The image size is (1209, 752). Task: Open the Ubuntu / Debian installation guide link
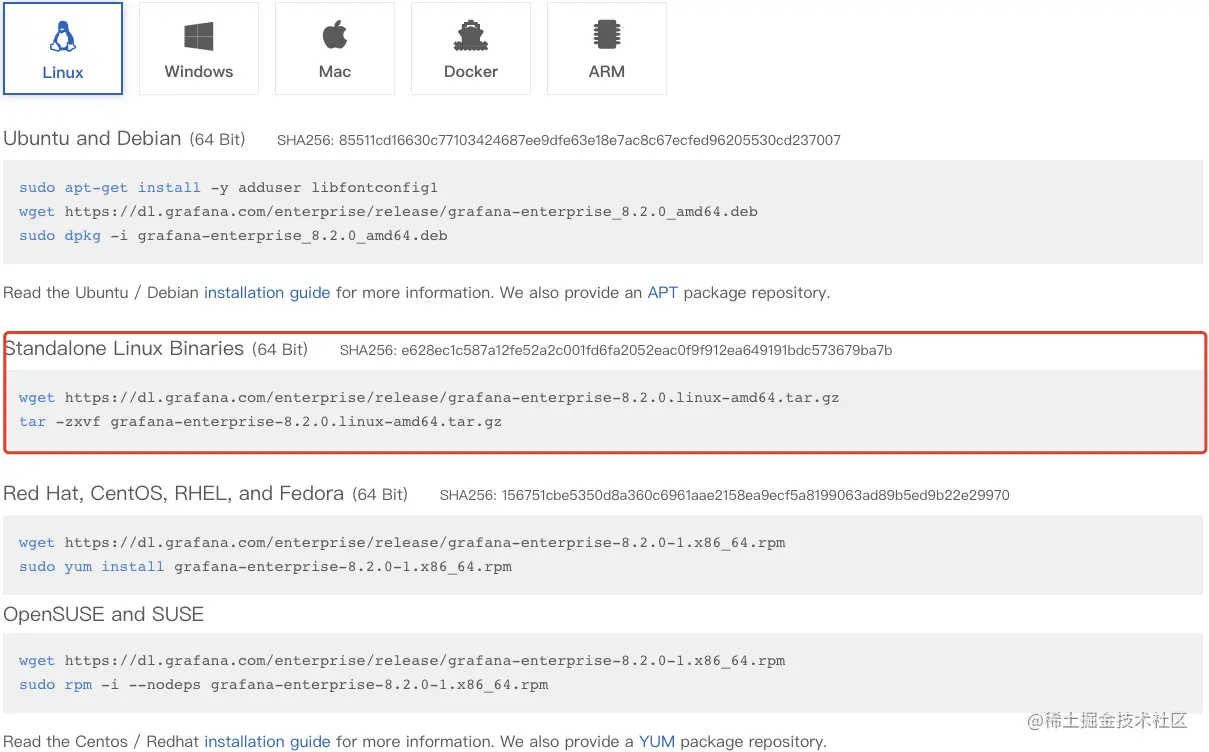pos(267,293)
